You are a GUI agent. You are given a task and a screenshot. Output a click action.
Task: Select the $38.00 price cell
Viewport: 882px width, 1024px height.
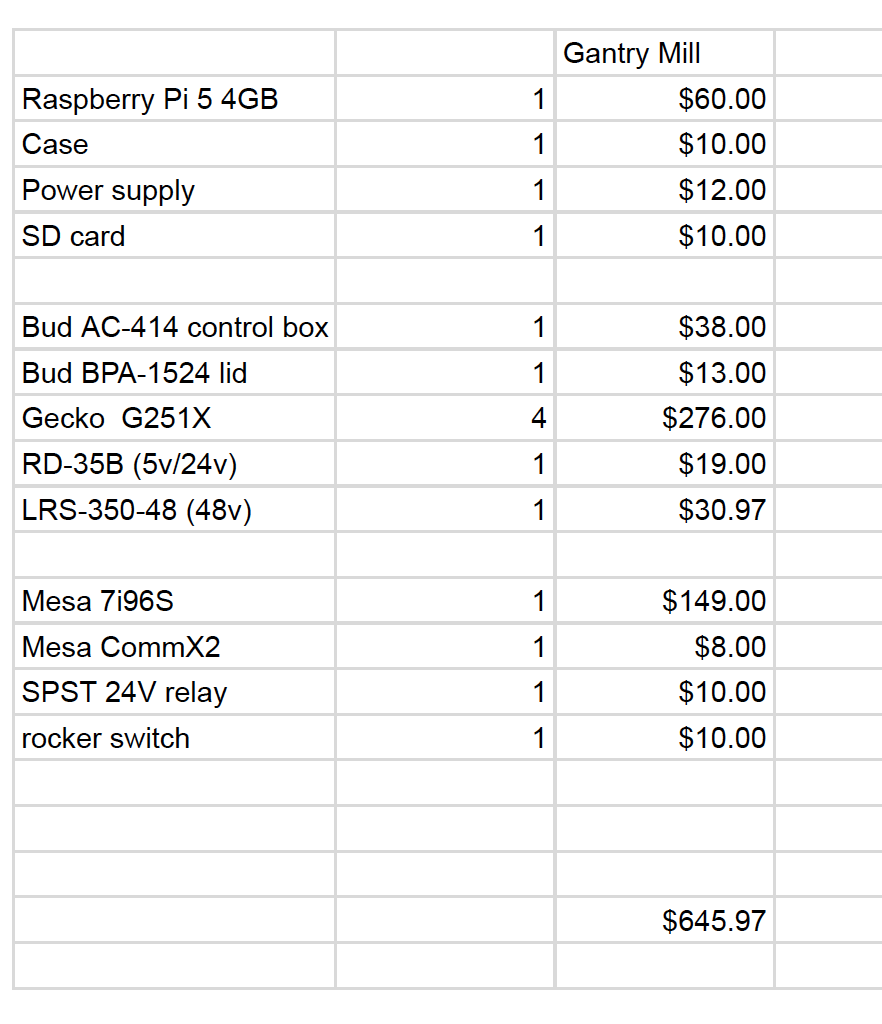click(x=665, y=327)
